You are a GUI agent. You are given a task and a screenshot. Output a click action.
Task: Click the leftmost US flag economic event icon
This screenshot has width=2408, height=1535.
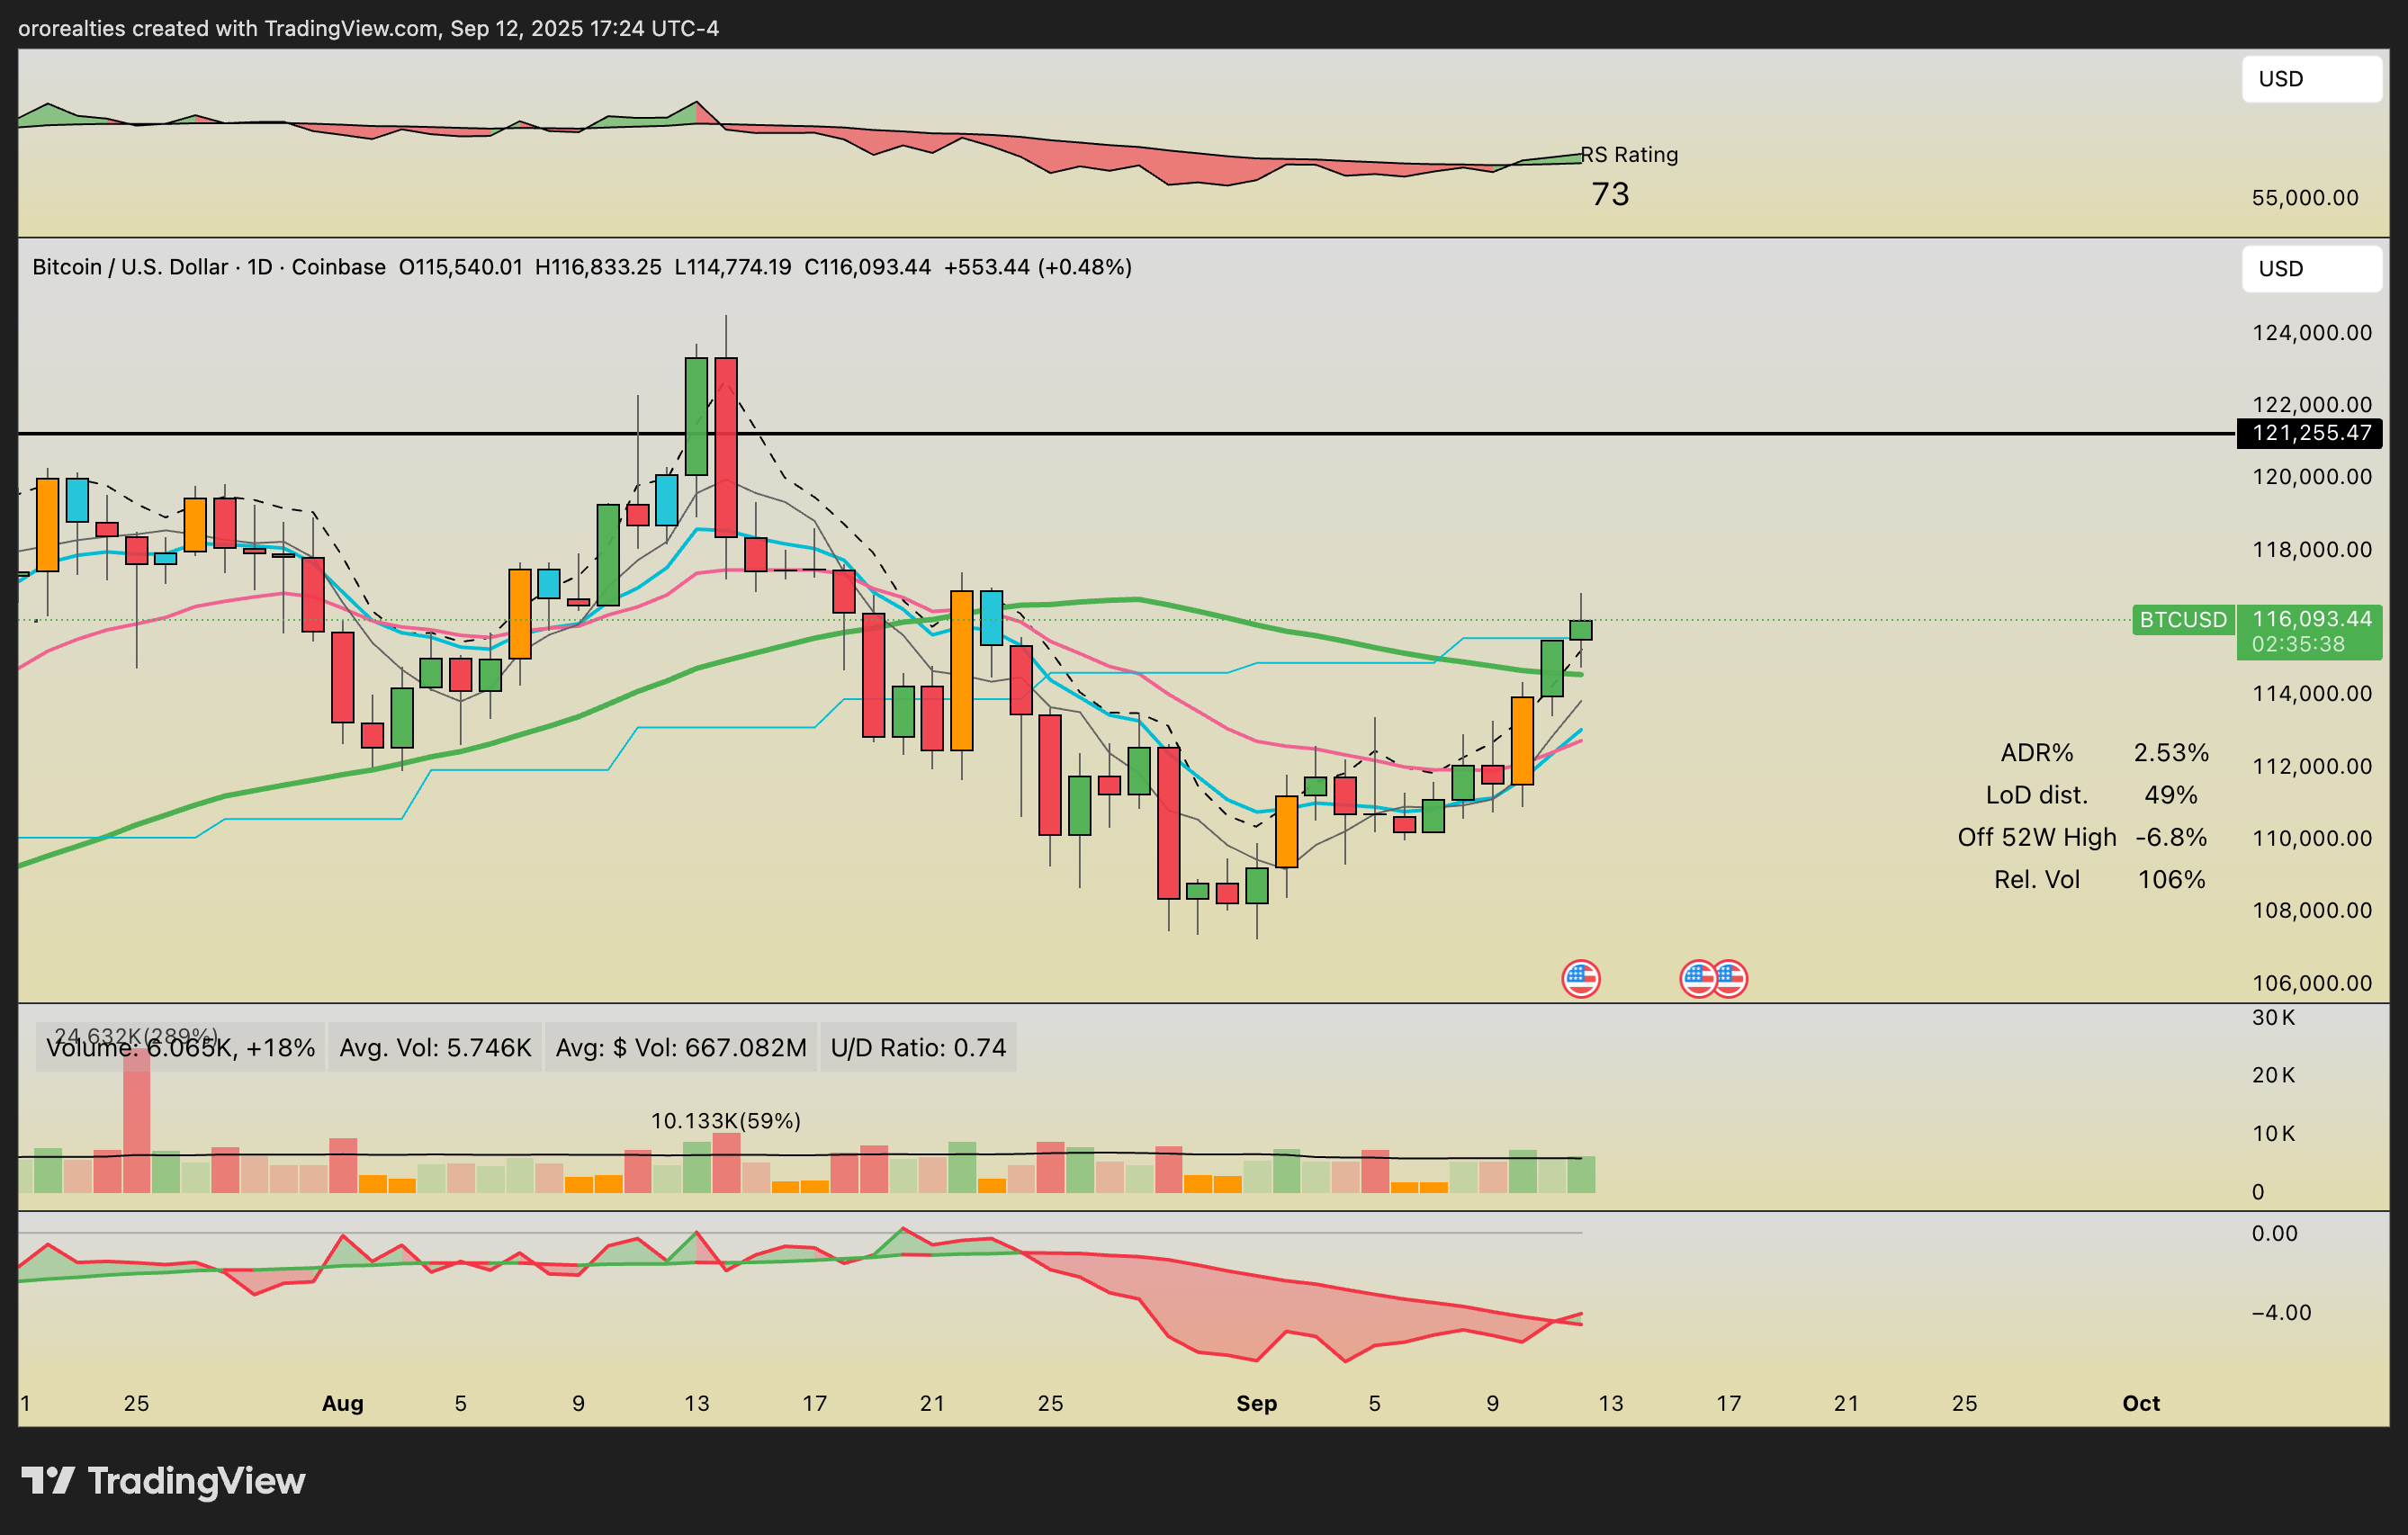[1580, 979]
